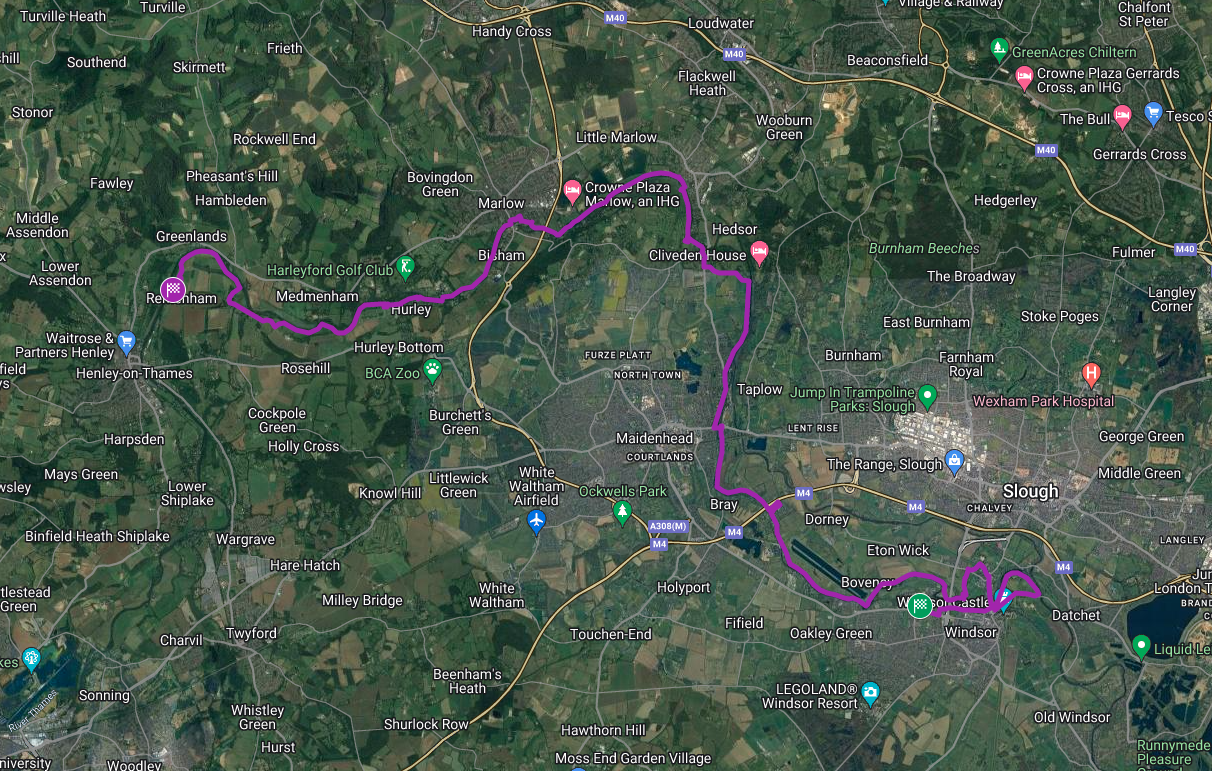Screen dimensions: 1212x771
Task: Open the Jump In Trampoline Parks pin
Action: (927, 396)
